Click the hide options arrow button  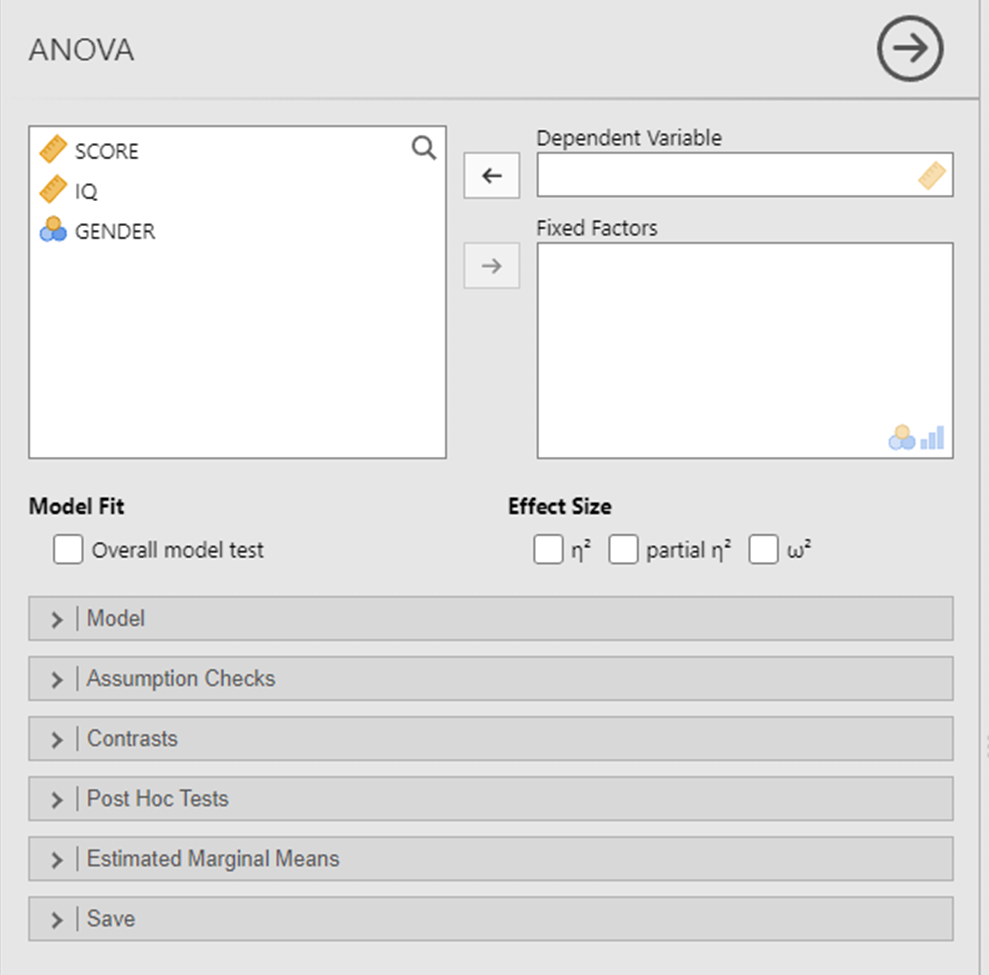point(910,50)
